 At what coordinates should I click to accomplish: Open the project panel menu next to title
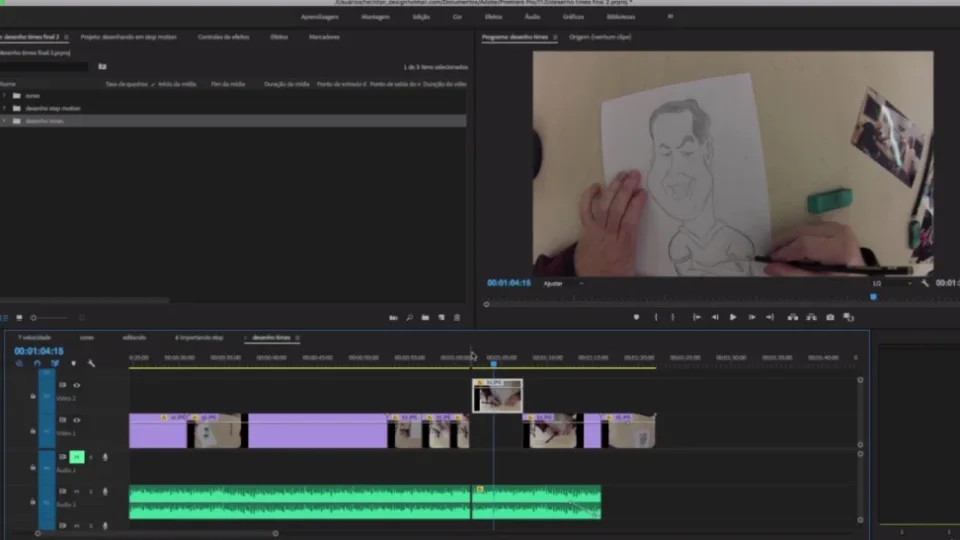pos(66,37)
